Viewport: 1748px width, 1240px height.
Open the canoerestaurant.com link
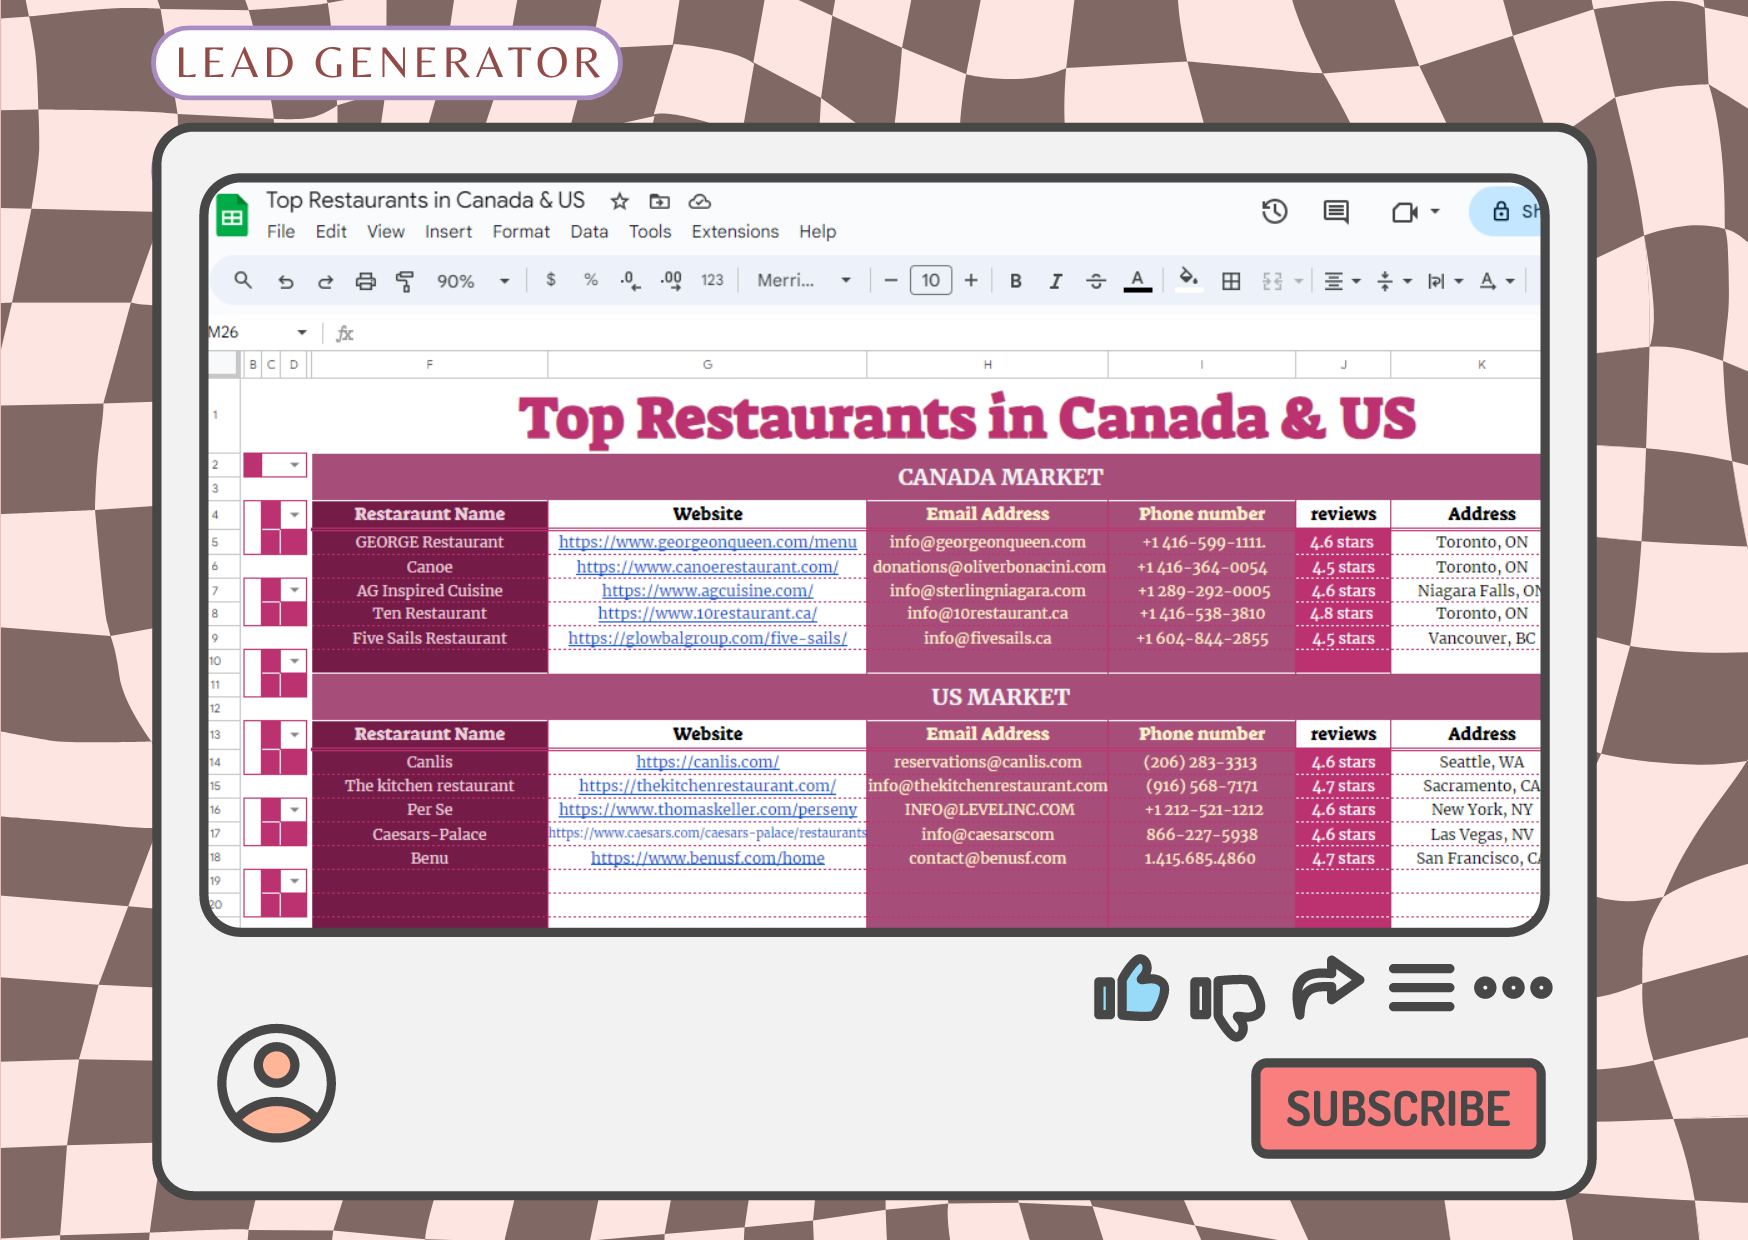tap(707, 567)
